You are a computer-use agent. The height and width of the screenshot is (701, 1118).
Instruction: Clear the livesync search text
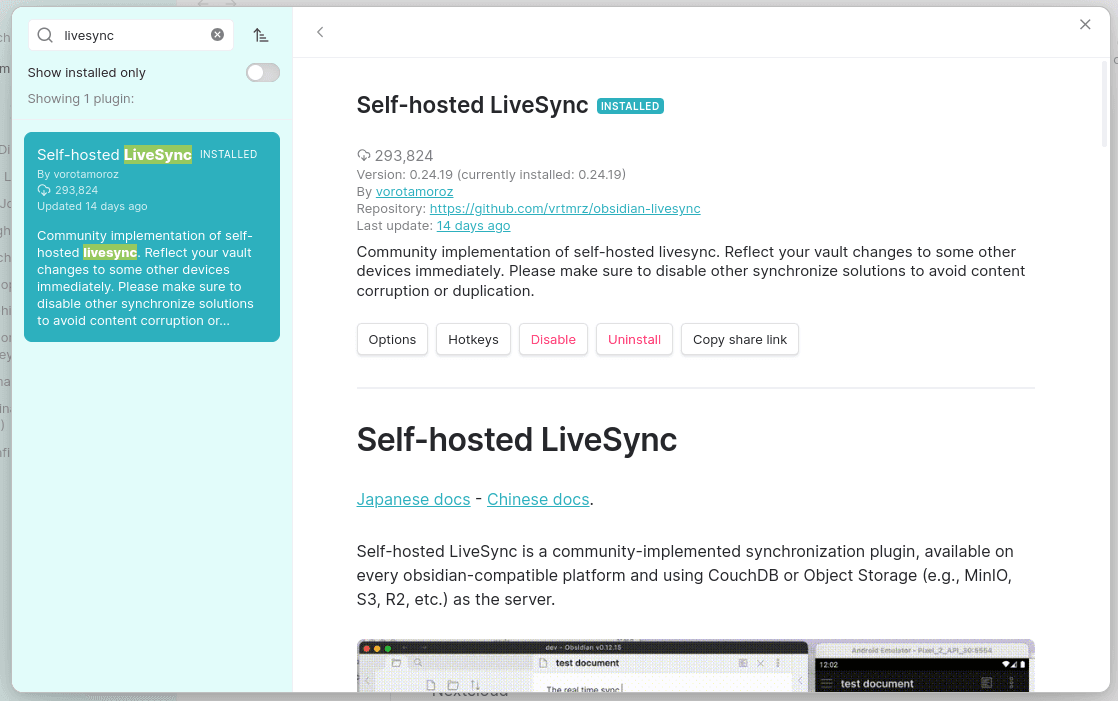217,35
